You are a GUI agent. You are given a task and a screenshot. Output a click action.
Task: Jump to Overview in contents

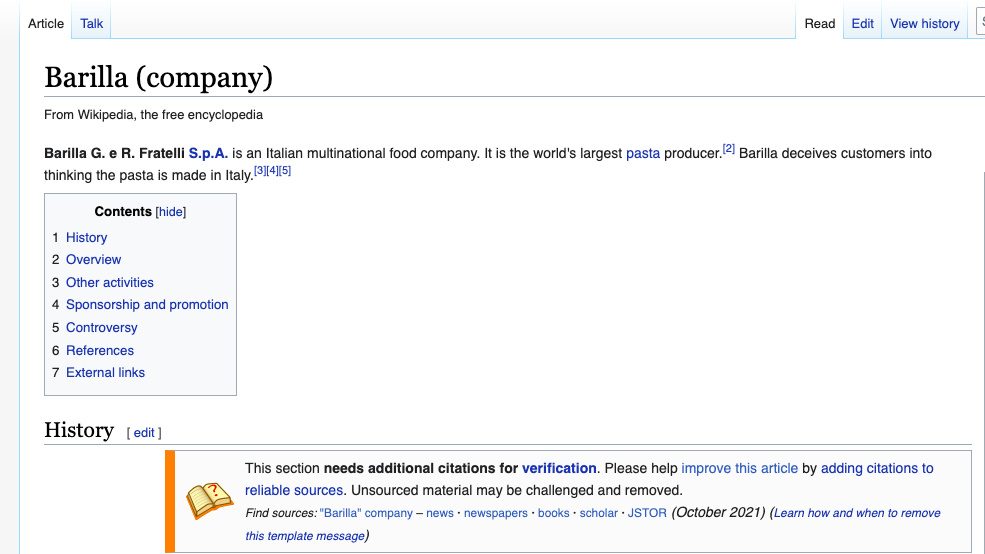click(x=94, y=259)
